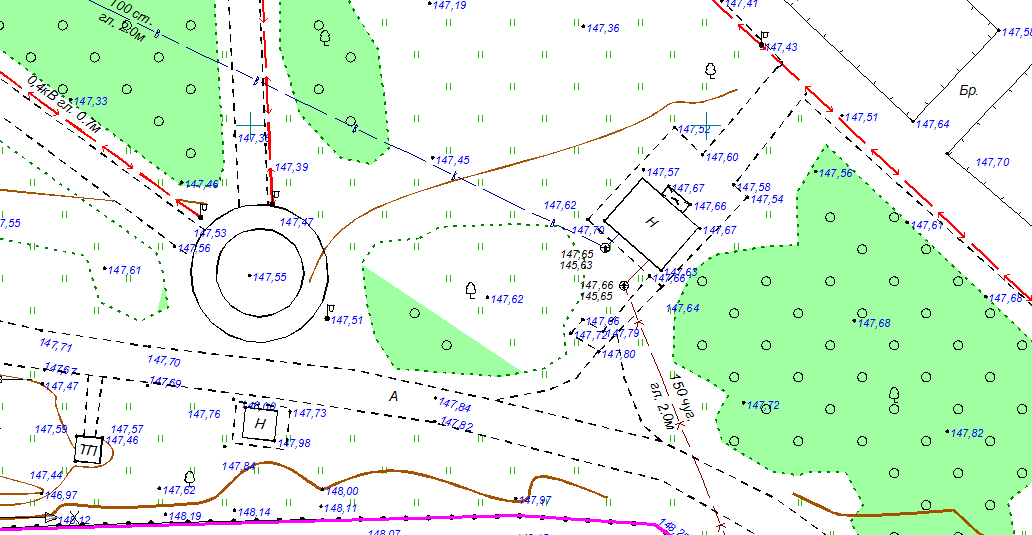The height and width of the screenshot is (535, 1032).
Task: Select the Бр. label text
Action: [968, 91]
